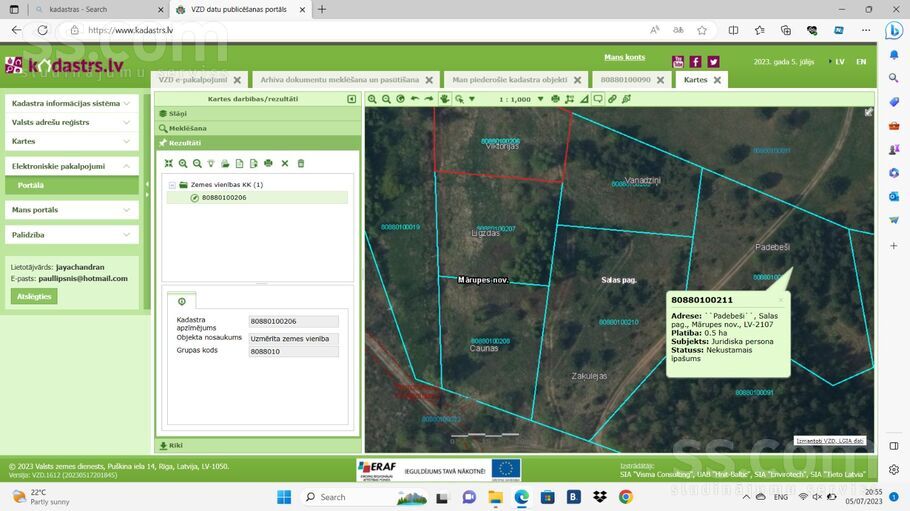Go to previous map view arrow

tap(414, 99)
